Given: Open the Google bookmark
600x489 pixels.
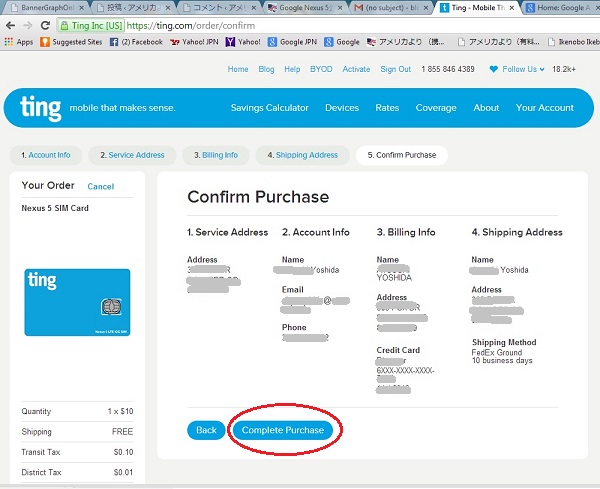Looking at the screenshot, I should (342, 42).
